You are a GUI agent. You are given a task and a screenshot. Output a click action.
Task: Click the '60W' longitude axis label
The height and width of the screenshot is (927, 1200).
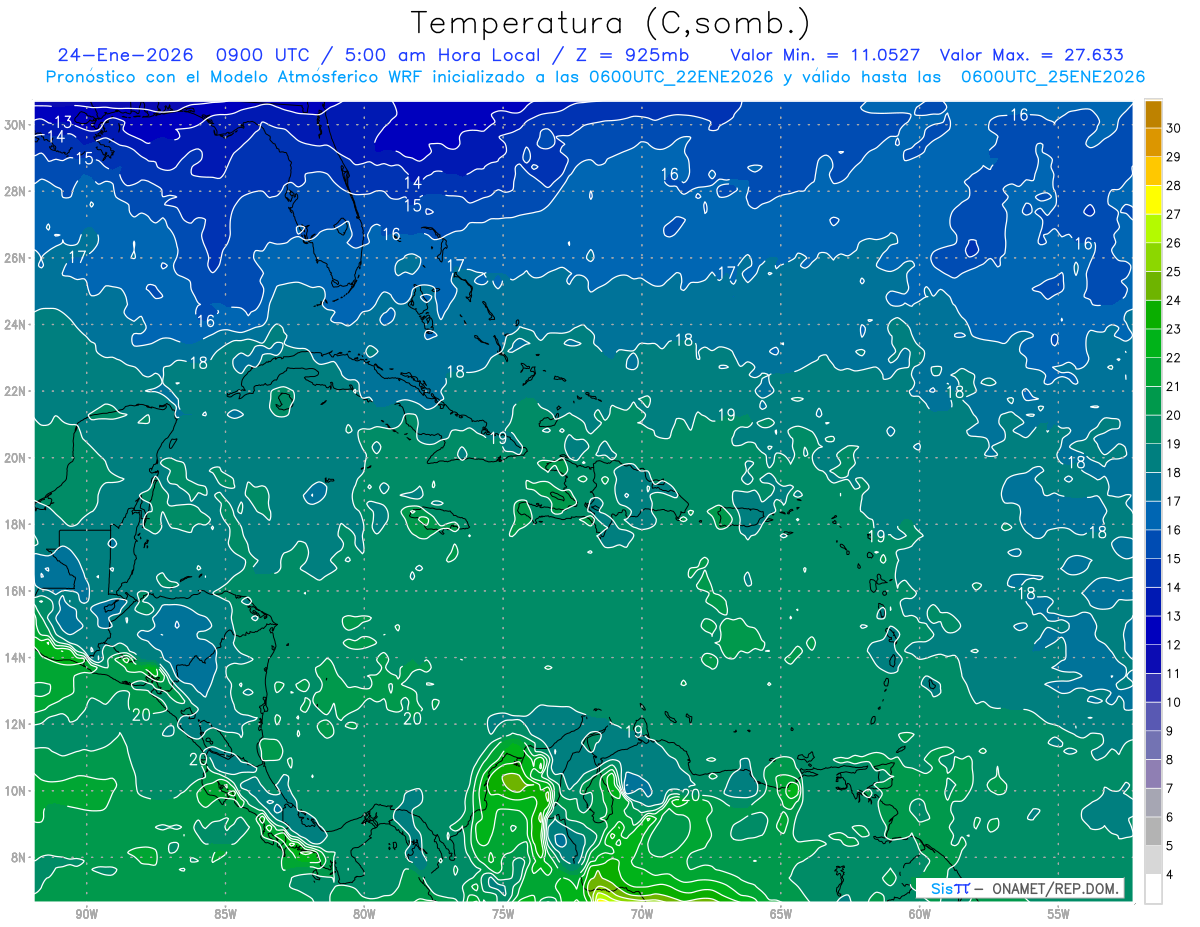coord(920,914)
